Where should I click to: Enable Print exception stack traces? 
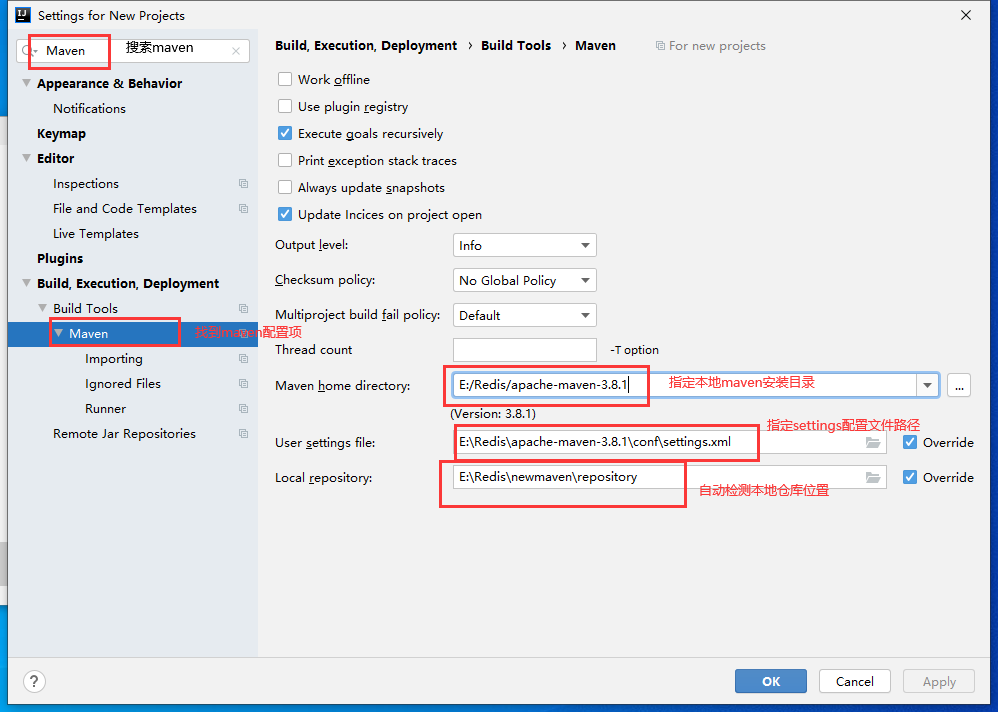[285, 160]
